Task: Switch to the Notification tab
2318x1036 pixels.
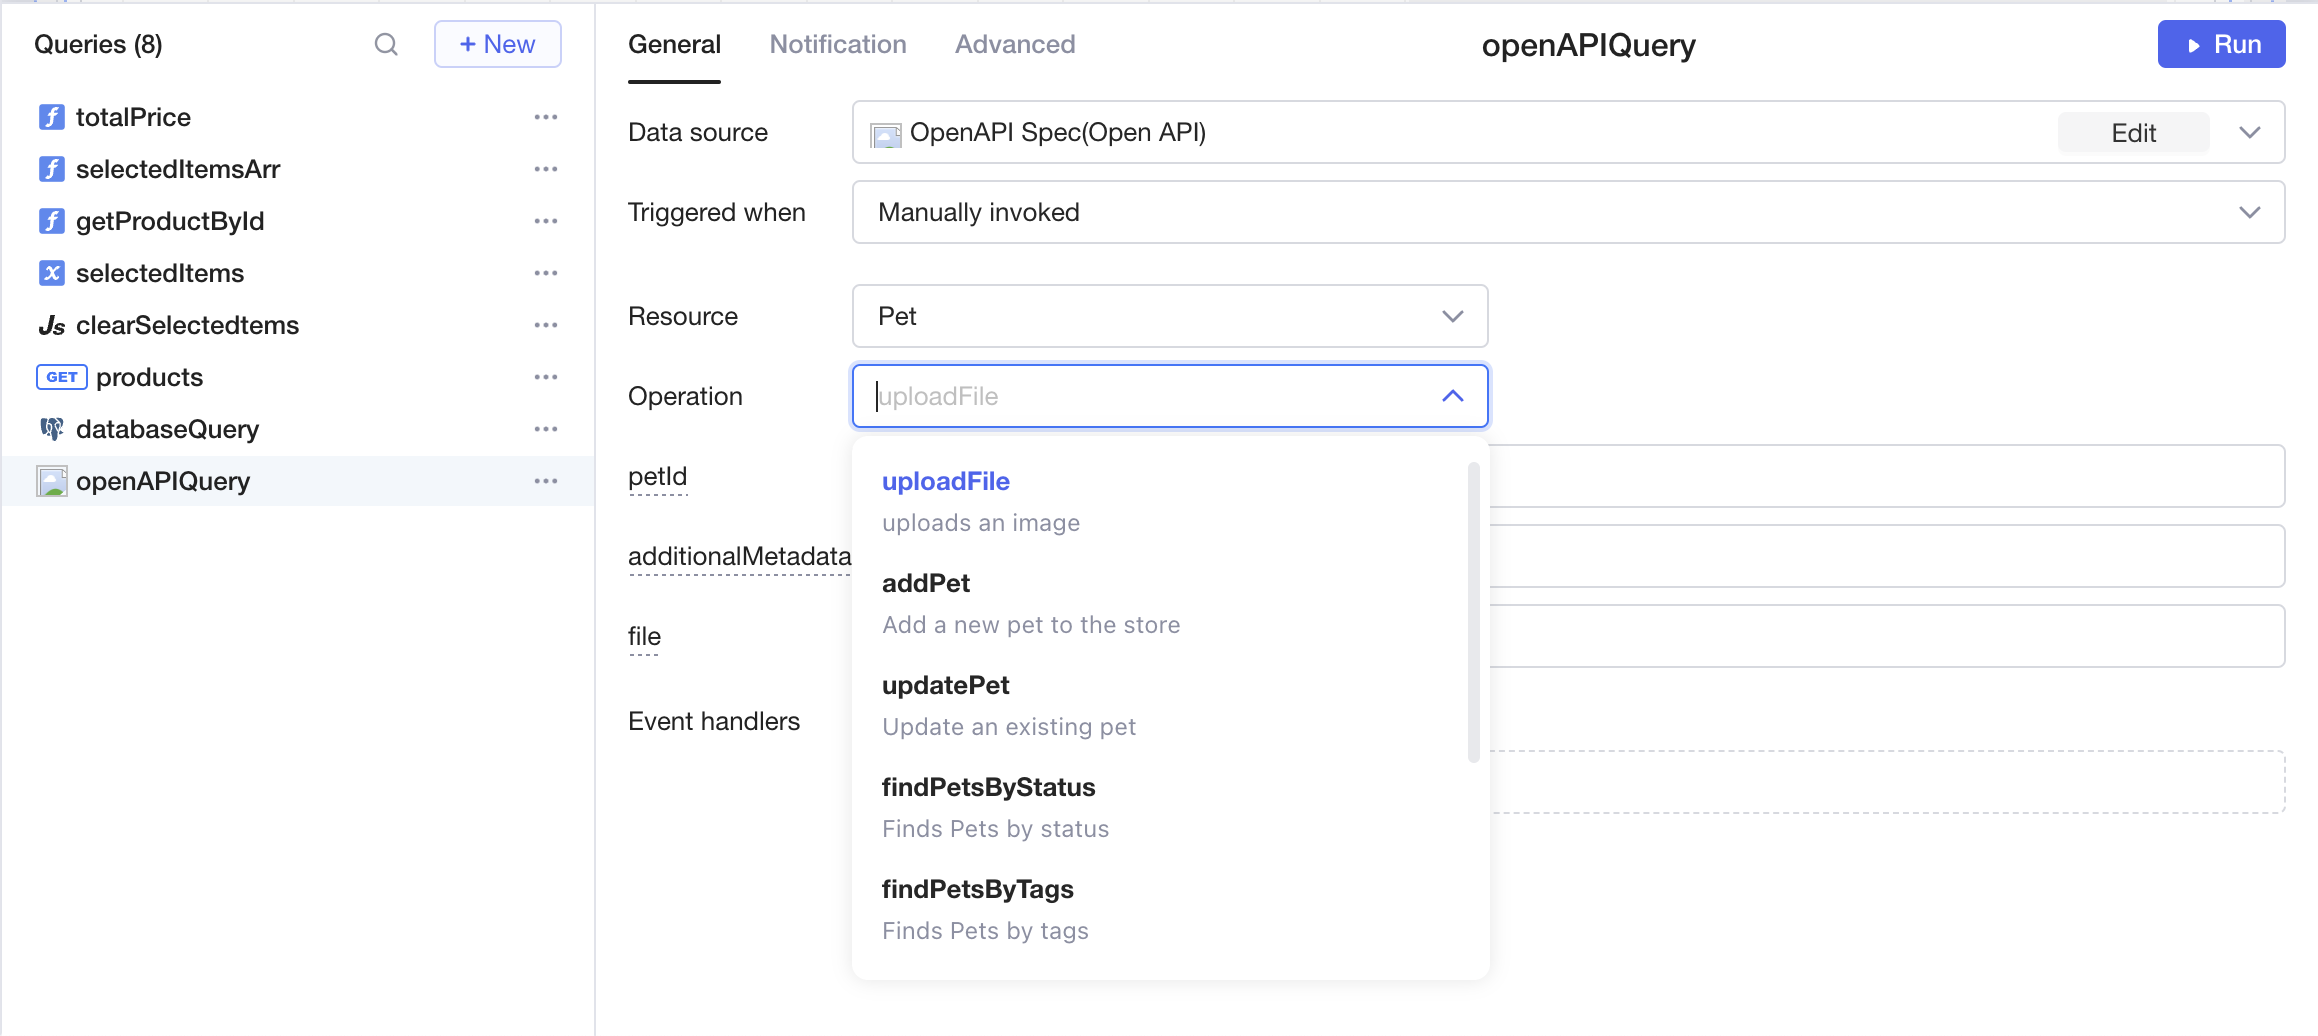Action: 838,44
